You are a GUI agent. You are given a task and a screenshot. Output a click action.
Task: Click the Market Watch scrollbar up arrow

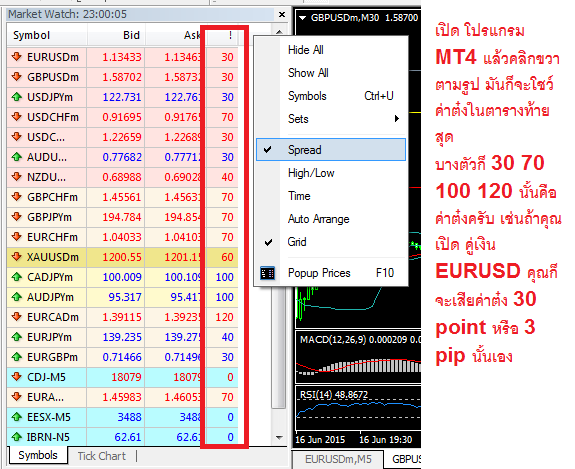tap(279, 32)
